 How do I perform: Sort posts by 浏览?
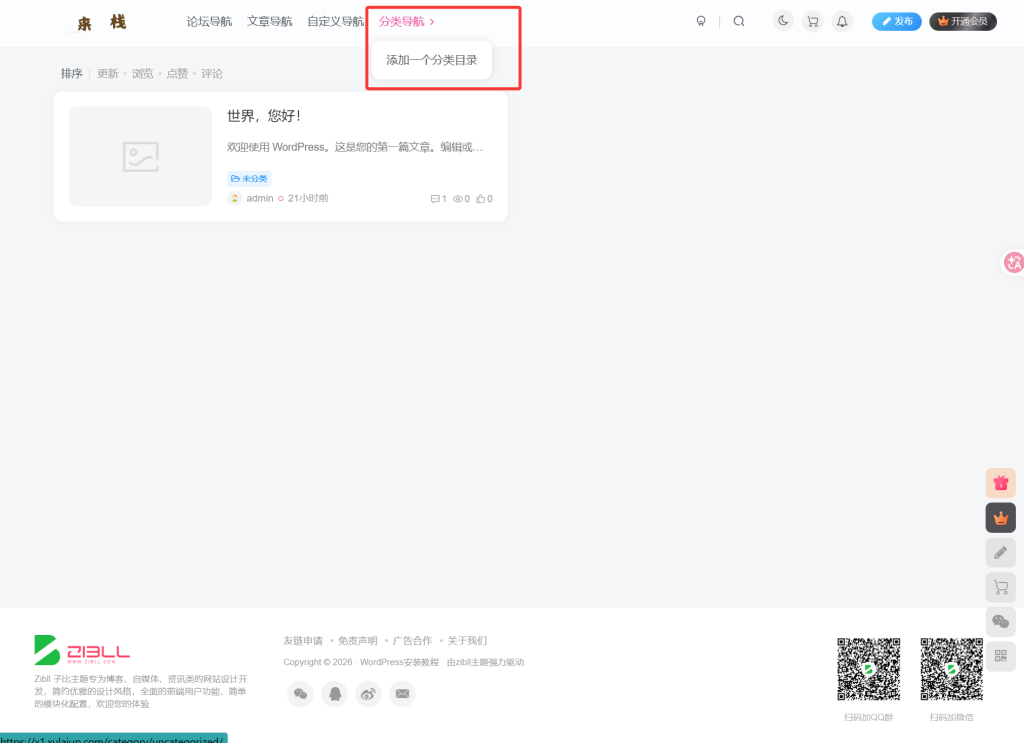[x=142, y=74]
